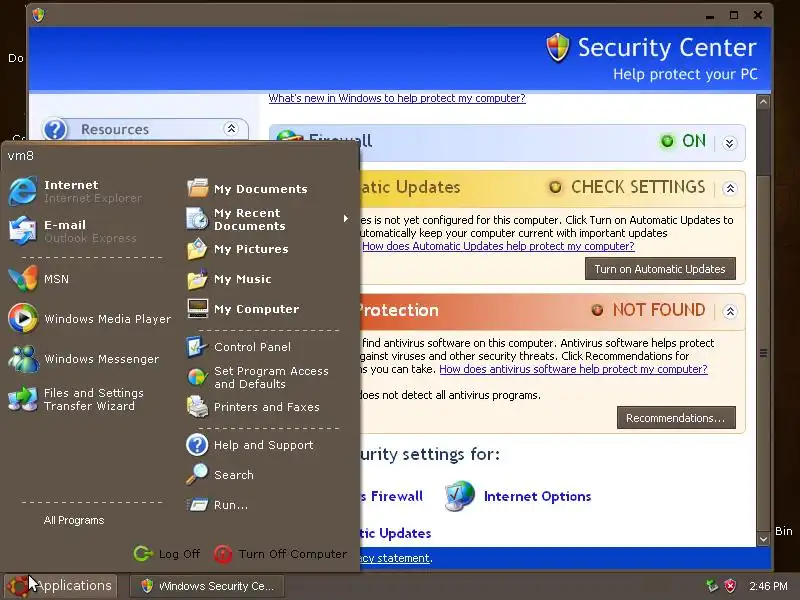The height and width of the screenshot is (600, 800).
Task: Open the All Programs menu
Action: click(x=73, y=520)
